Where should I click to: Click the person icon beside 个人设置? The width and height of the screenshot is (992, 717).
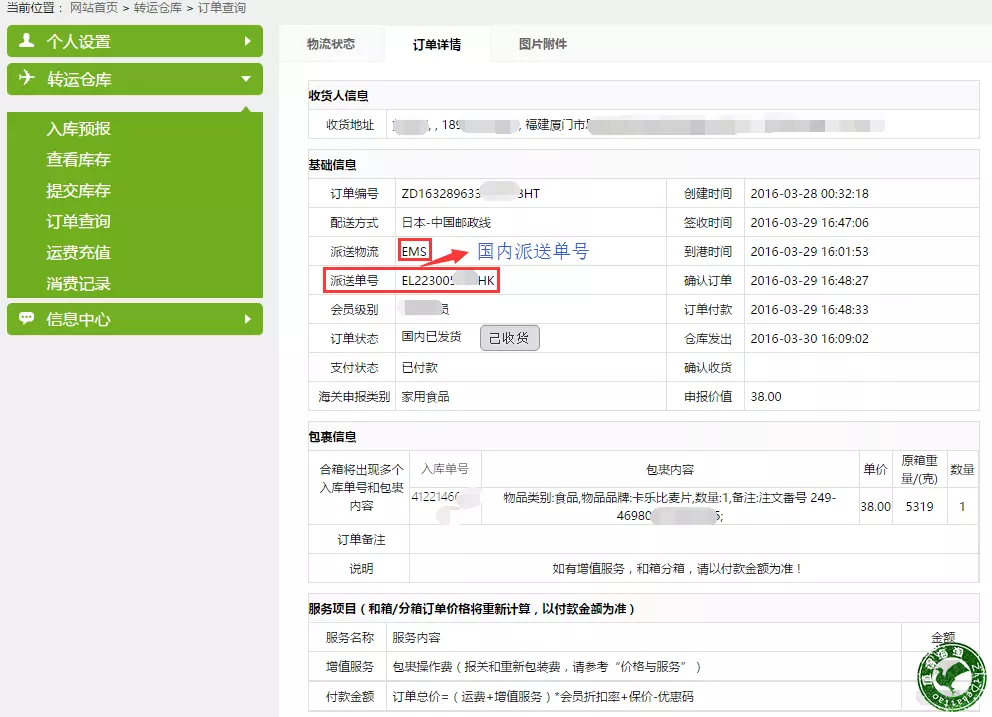26,41
